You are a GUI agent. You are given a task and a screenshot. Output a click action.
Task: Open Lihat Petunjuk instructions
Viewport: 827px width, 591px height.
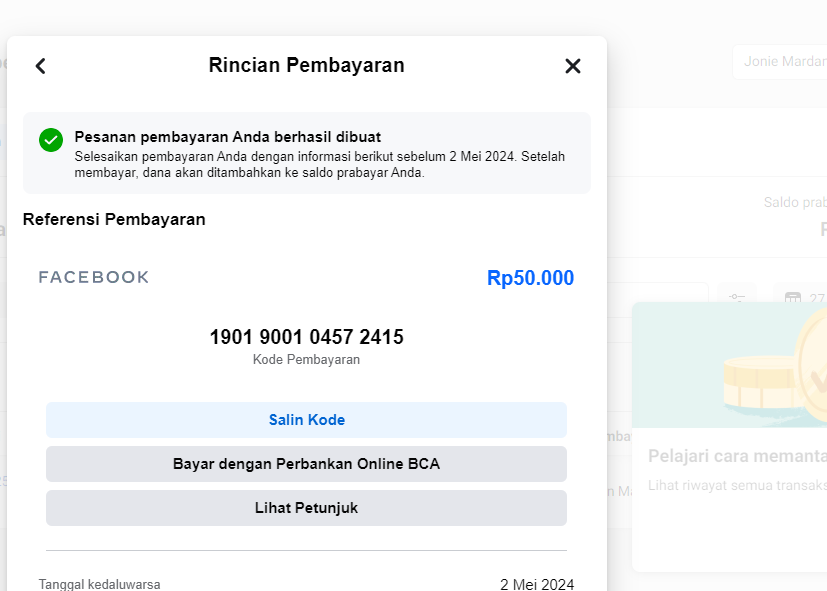306,508
